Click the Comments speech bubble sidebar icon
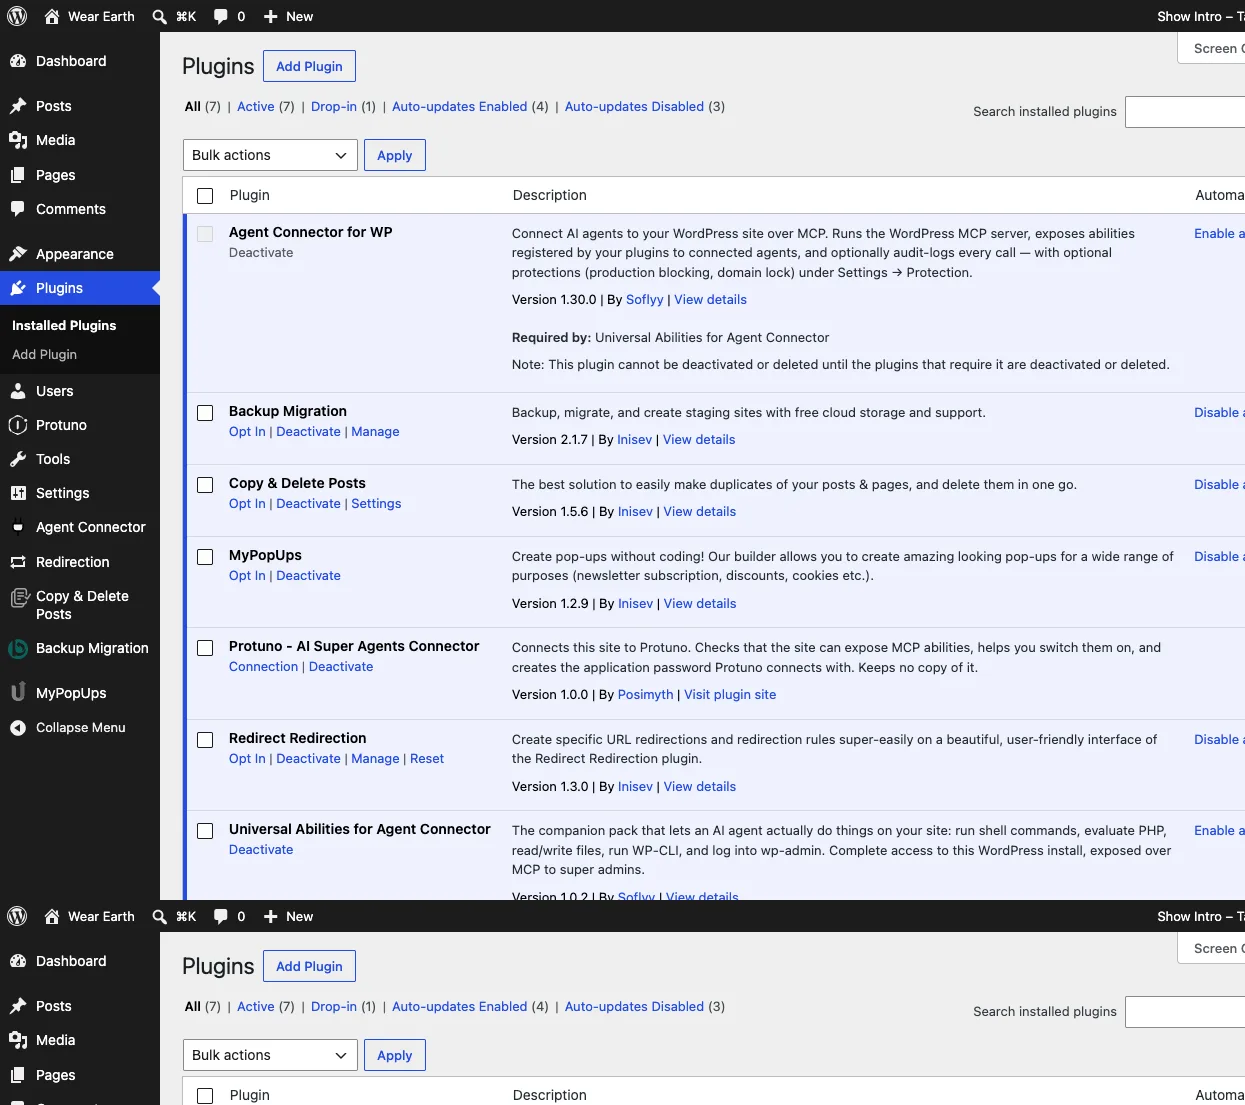This screenshot has height=1105, width=1245. click(18, 209)
